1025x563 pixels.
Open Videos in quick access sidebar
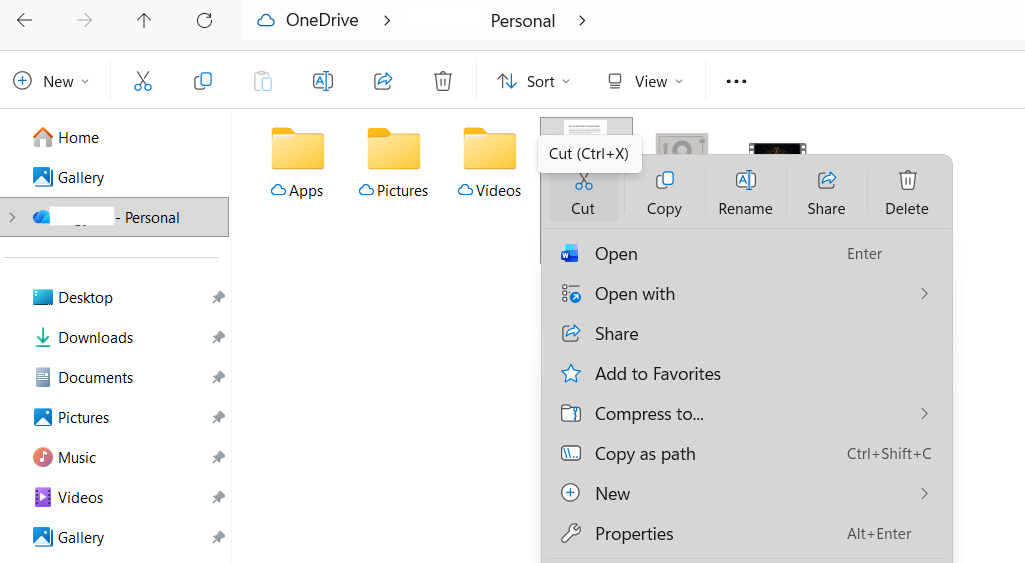(x=68, y=497)
